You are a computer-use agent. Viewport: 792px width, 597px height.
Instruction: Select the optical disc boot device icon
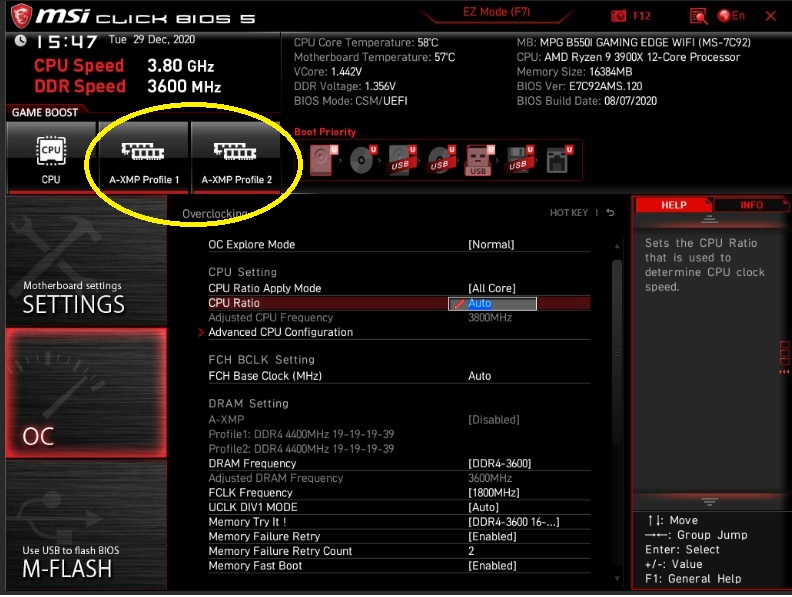363,160
